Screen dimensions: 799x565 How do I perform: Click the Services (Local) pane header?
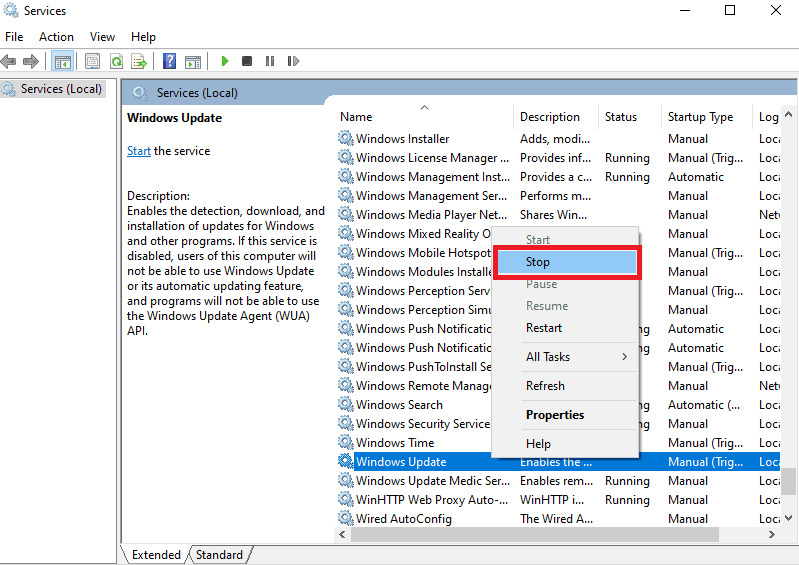click(197, 93)
